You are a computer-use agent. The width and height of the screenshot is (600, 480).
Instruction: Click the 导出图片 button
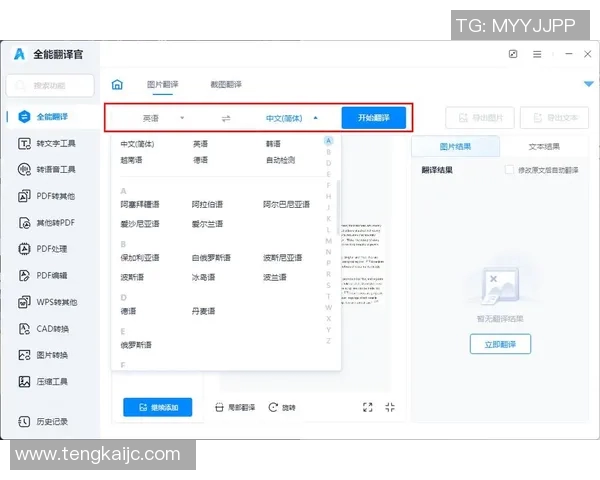pyautogui.click(x=480, y=118)
